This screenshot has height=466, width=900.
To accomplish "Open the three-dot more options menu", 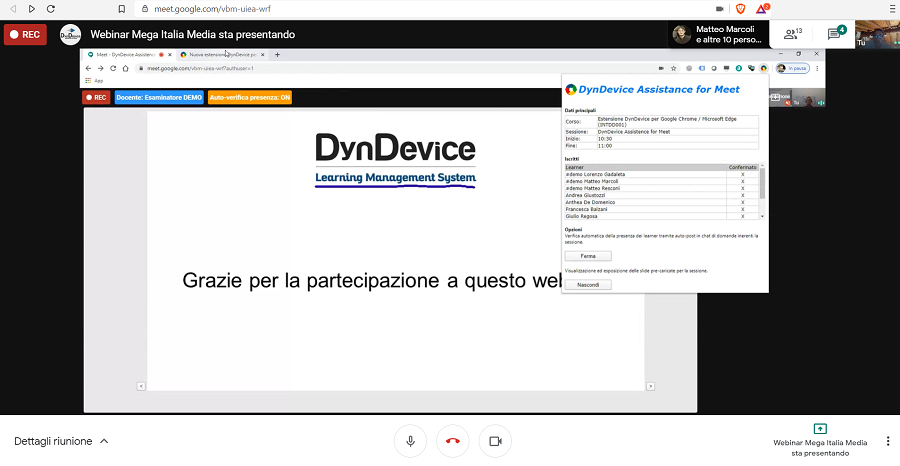I will 887,441.
